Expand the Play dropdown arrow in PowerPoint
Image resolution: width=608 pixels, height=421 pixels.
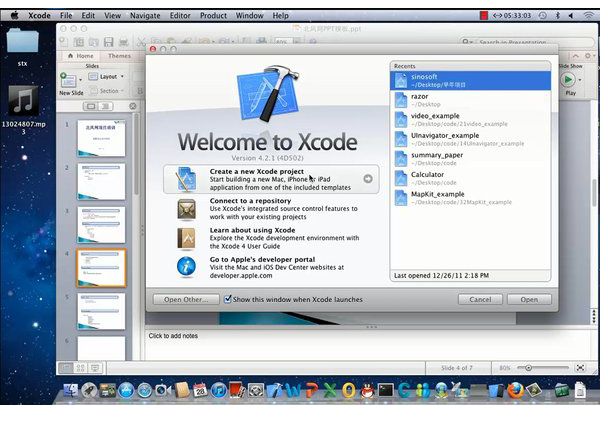[x=580, y=80]
